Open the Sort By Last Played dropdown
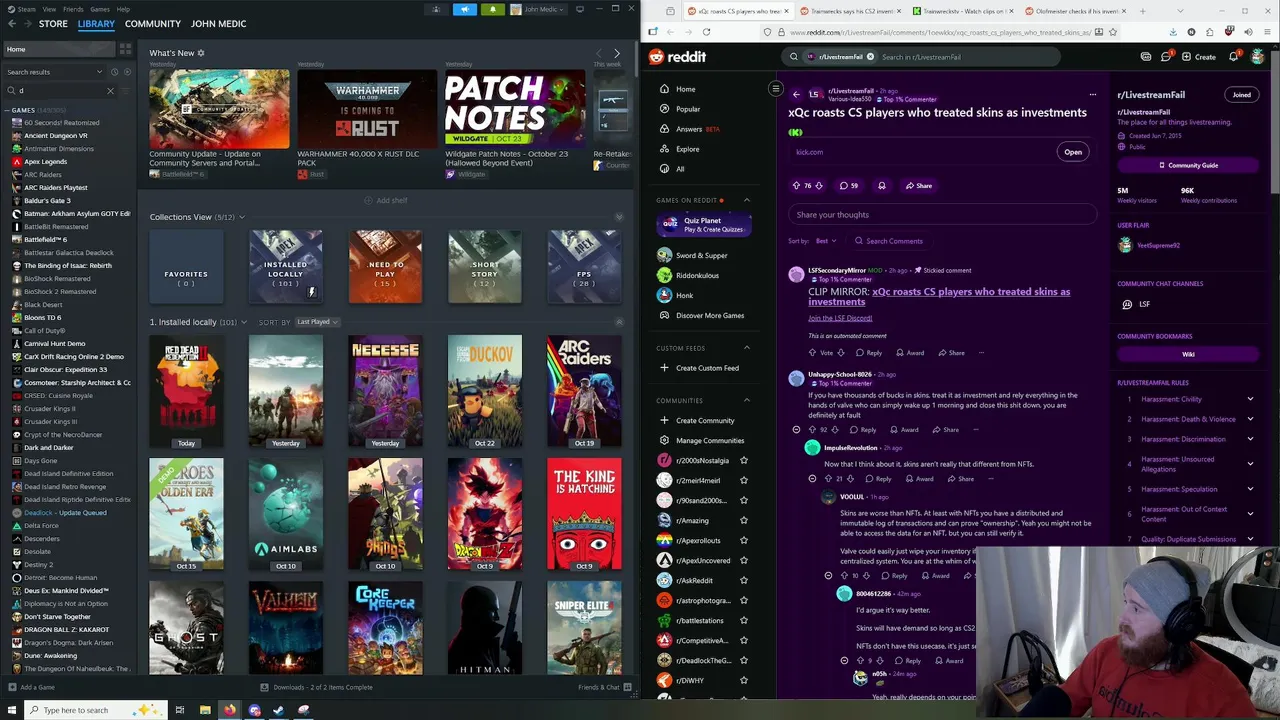 click(317, 322)
